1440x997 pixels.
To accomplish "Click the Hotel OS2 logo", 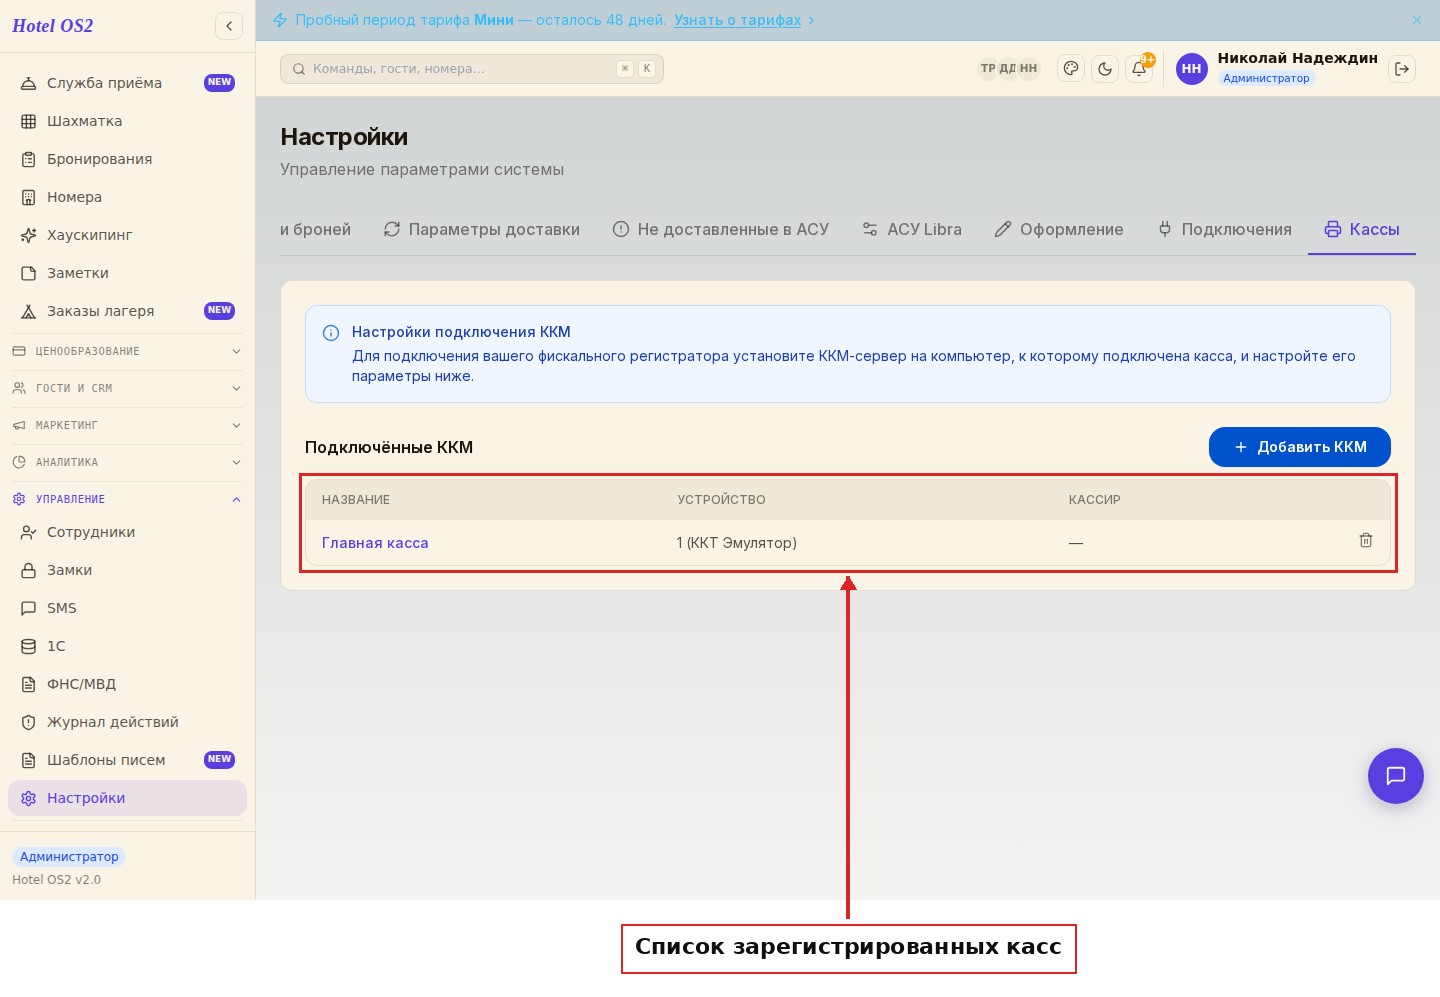I will 53,26.
